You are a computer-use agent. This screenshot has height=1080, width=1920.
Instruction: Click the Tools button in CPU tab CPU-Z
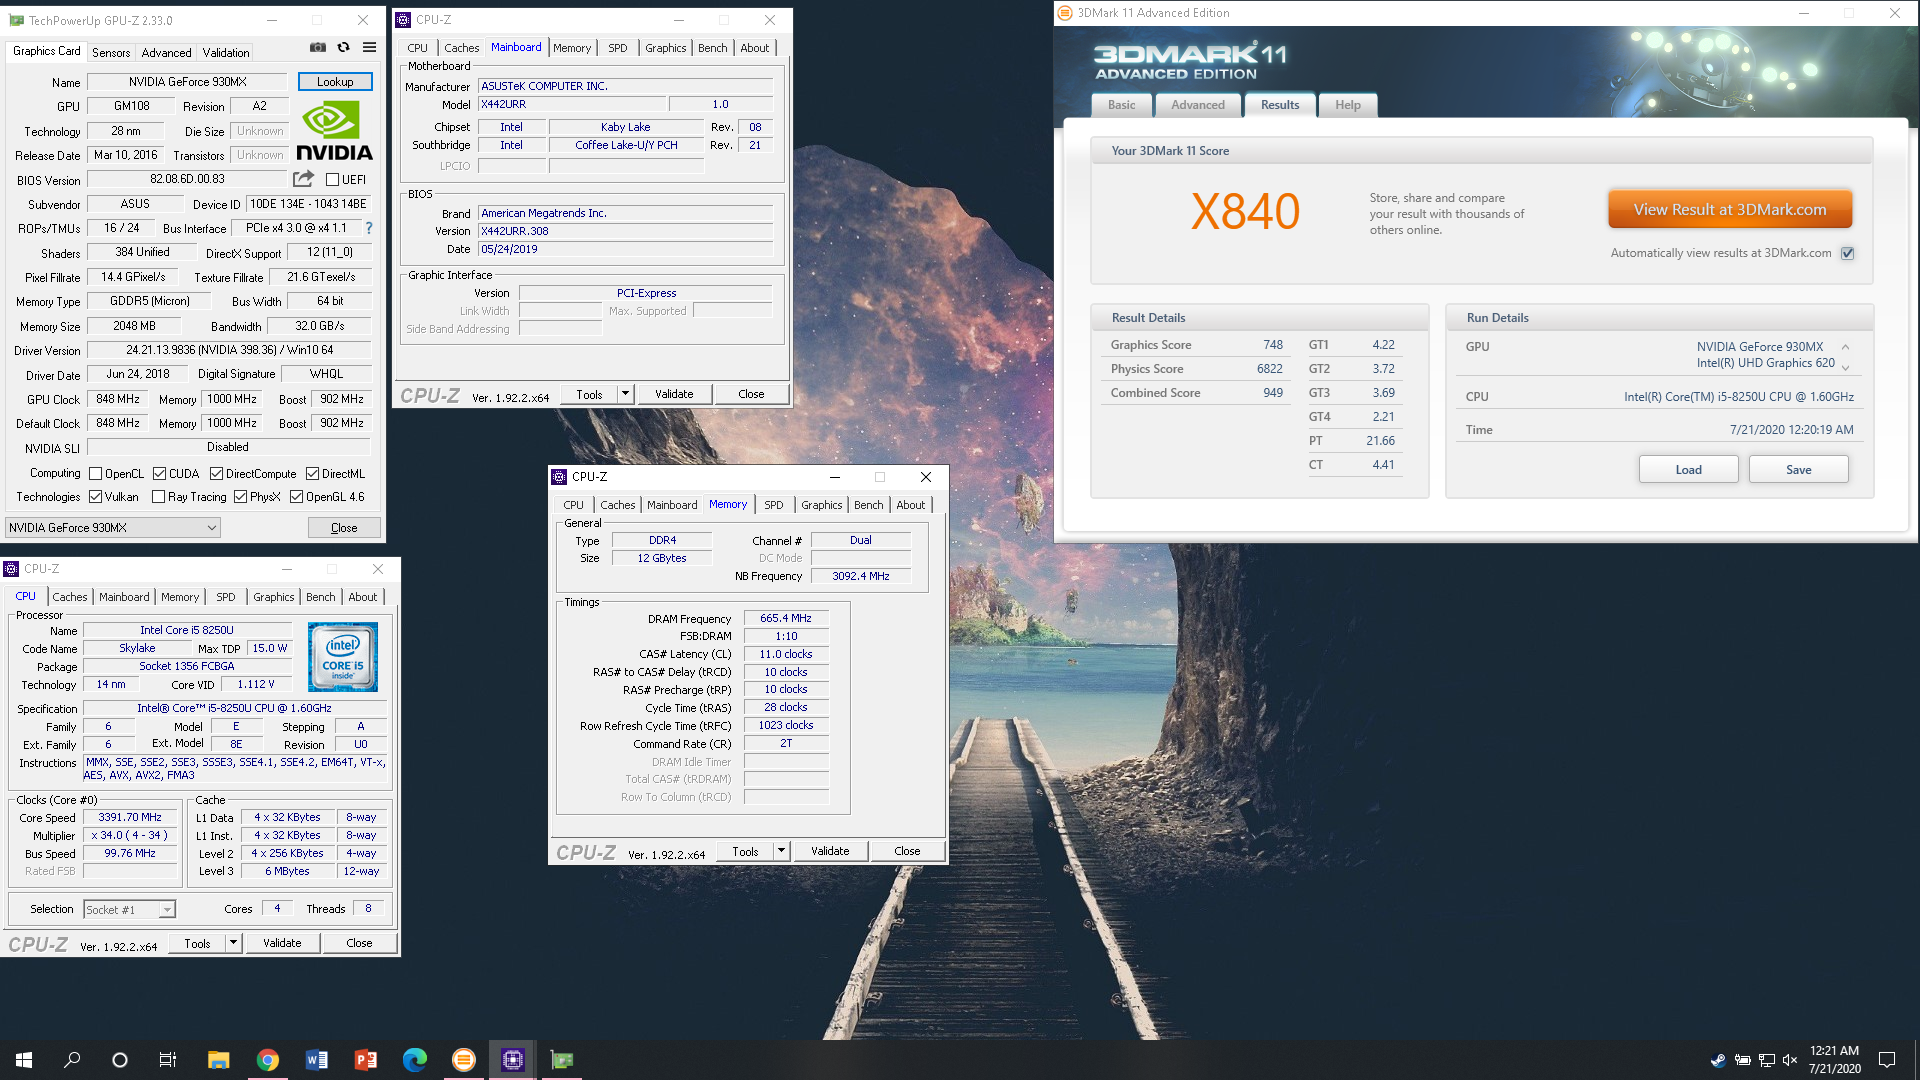[197, 943]
